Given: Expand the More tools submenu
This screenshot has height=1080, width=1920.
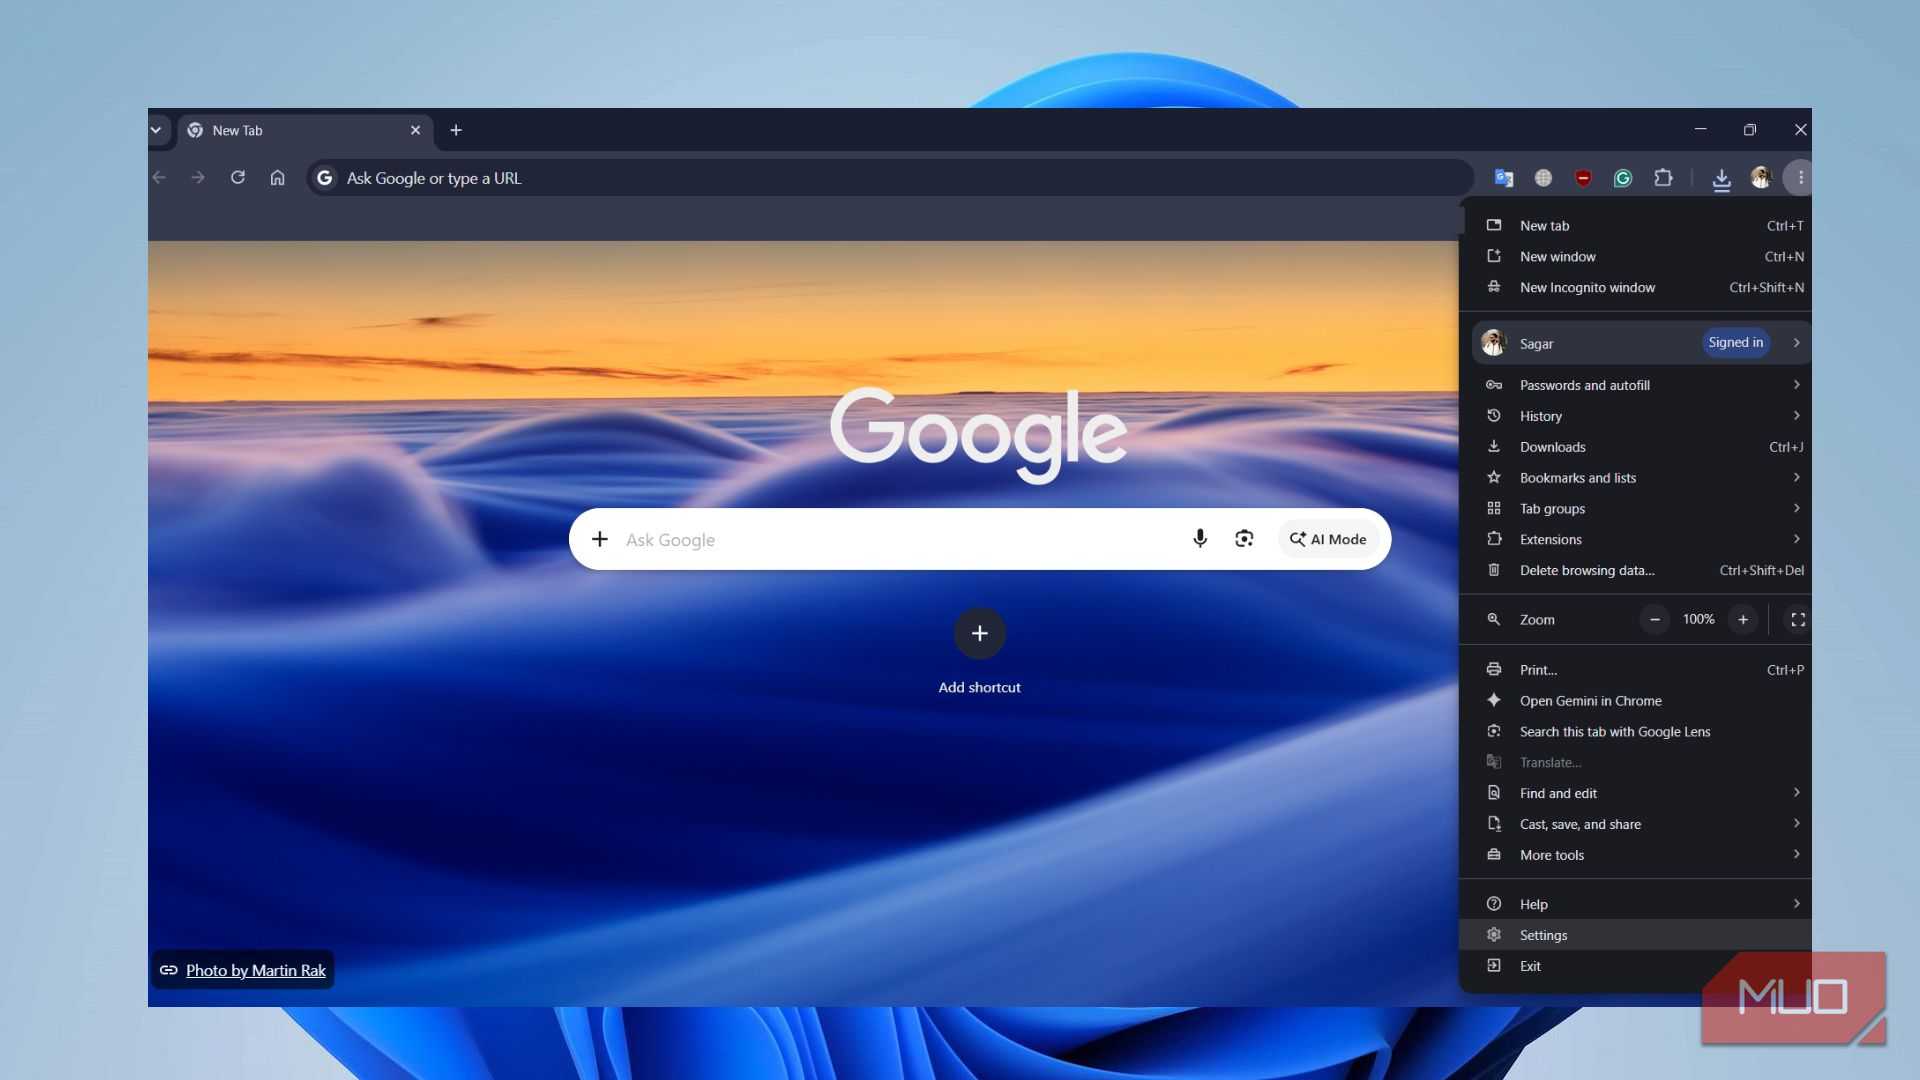Looking at the screenshot, I should pos(1635,855).
